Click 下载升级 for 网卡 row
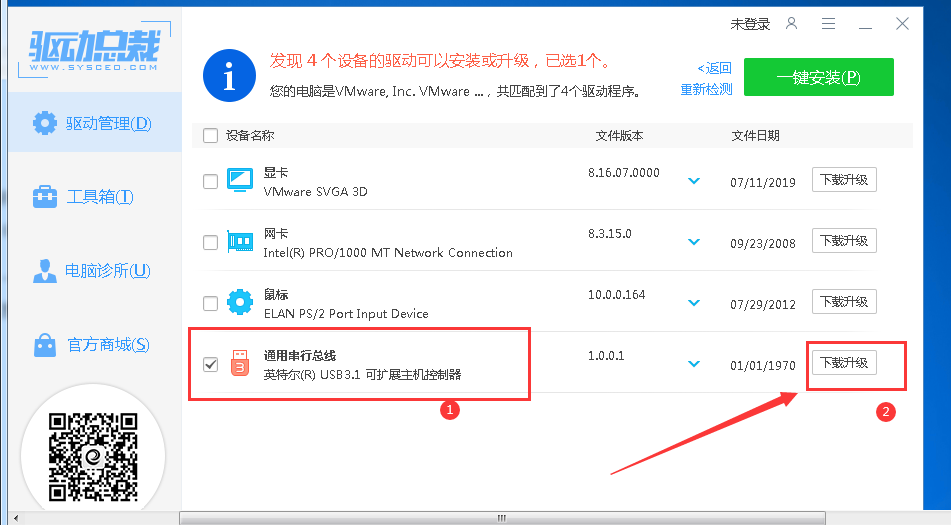Viewport: 951px width, 525px height. (844, 241)
